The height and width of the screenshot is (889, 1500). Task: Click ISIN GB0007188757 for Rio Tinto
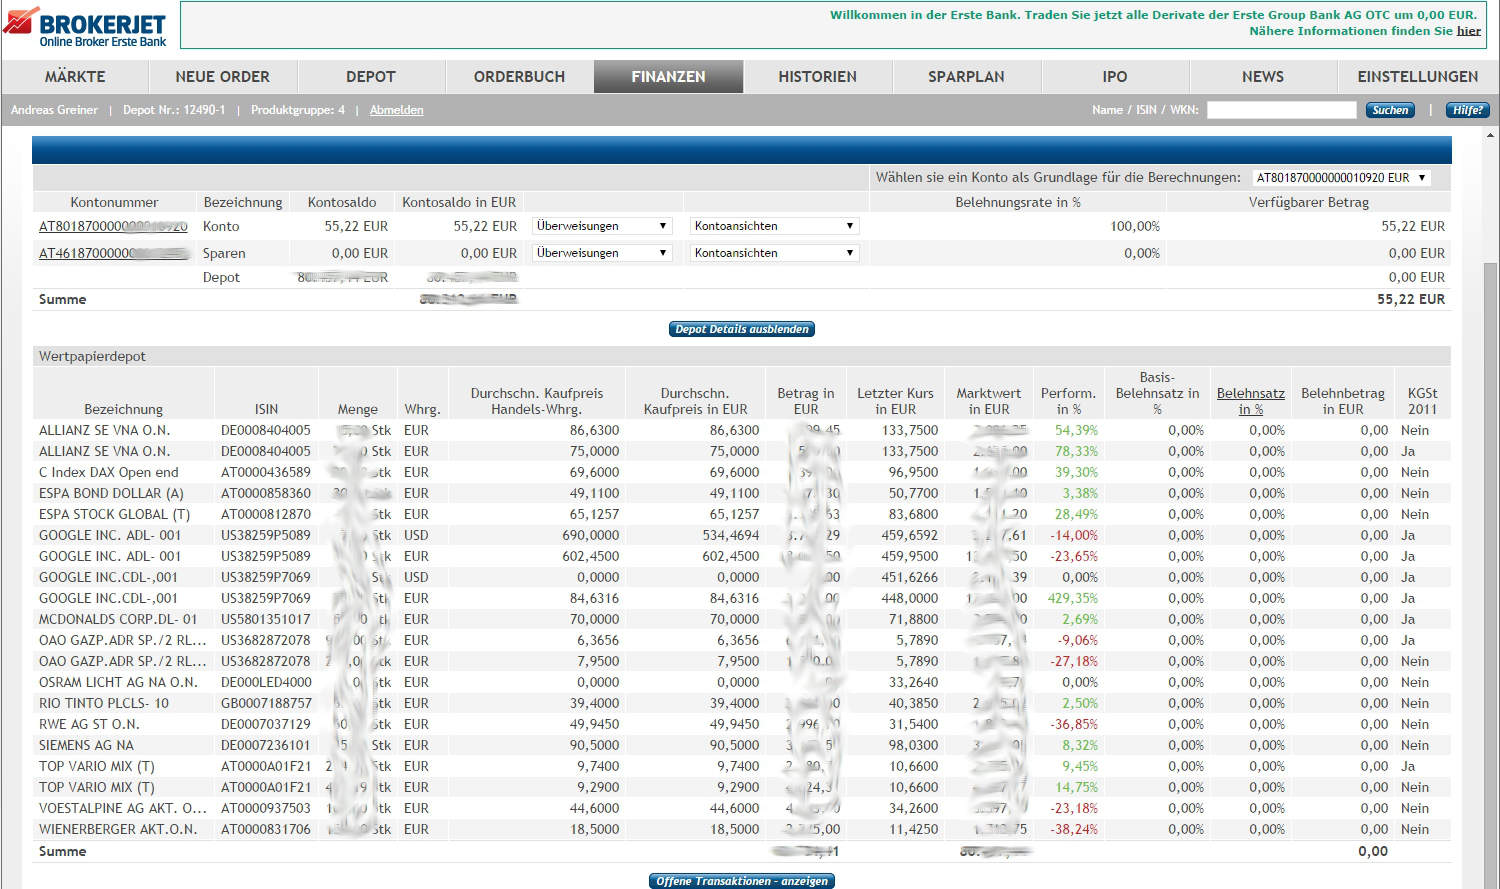(266, 703)
